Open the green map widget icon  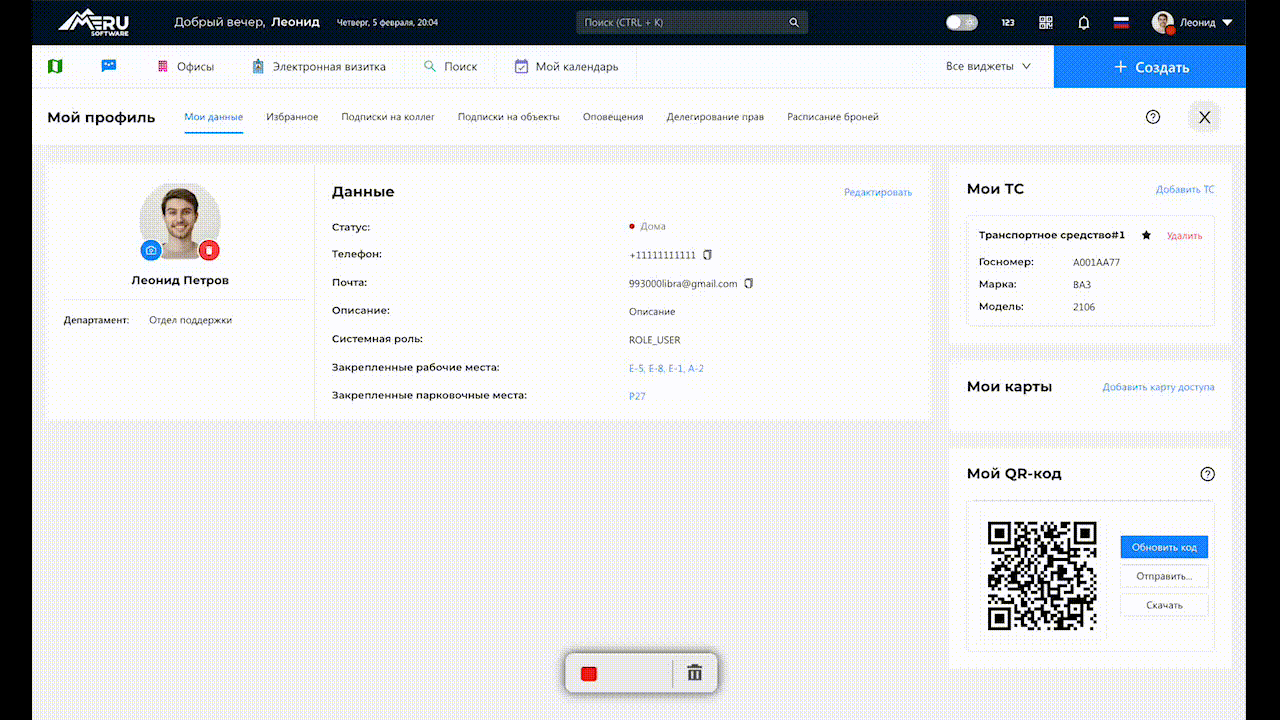pos(55,66)
